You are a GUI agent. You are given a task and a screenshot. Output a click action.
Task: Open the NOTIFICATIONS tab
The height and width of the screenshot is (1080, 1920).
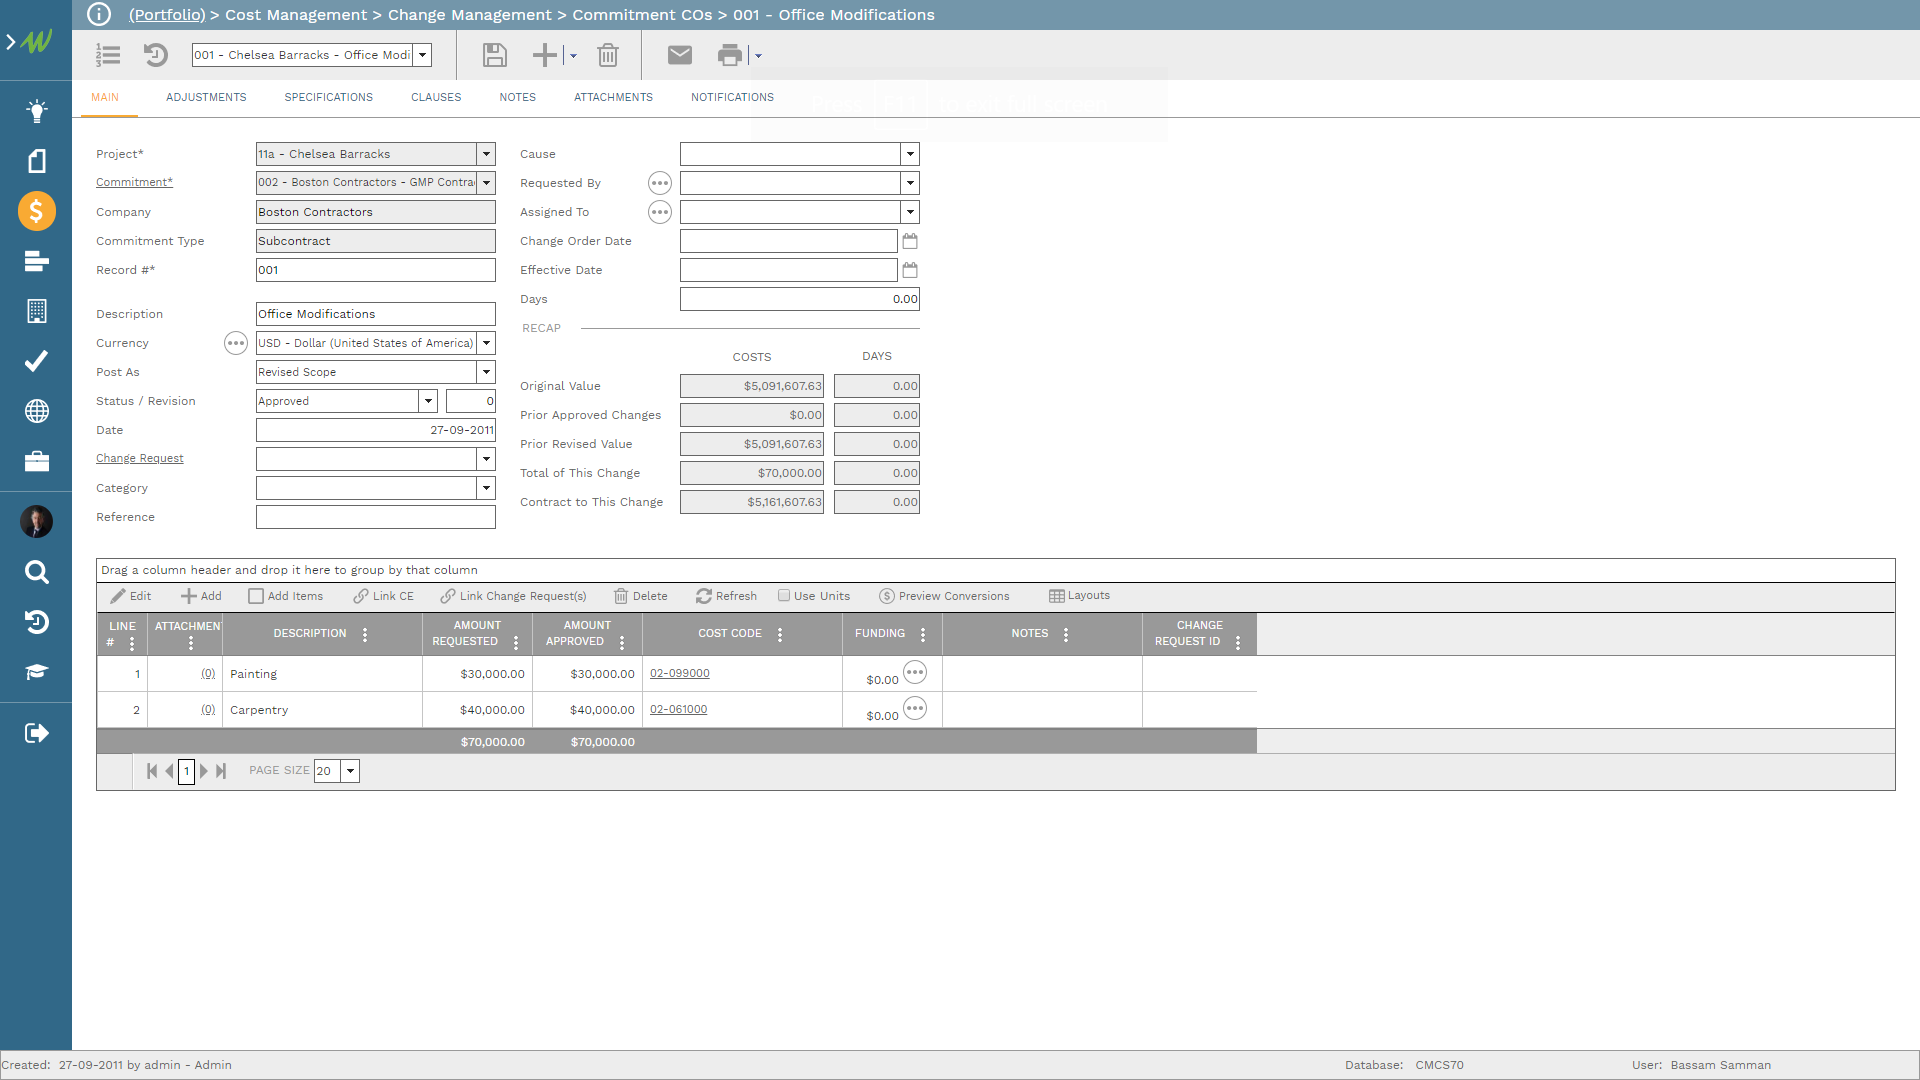pos(731,97)
